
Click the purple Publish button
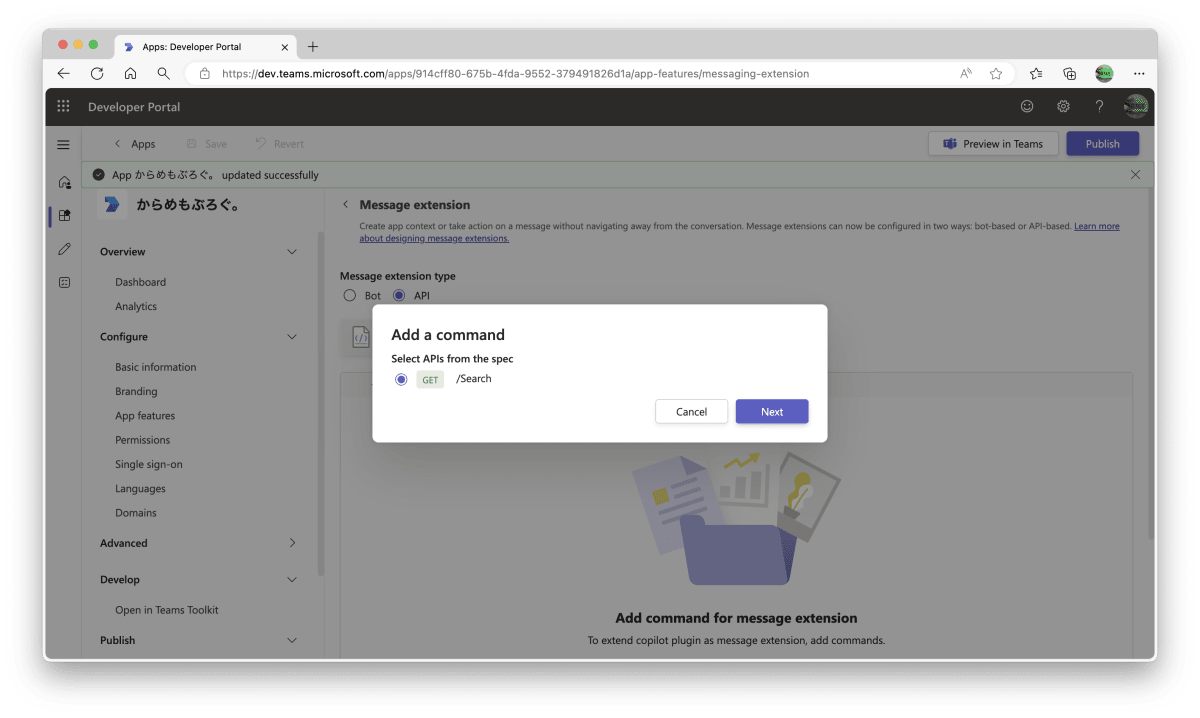point(1102,144)
